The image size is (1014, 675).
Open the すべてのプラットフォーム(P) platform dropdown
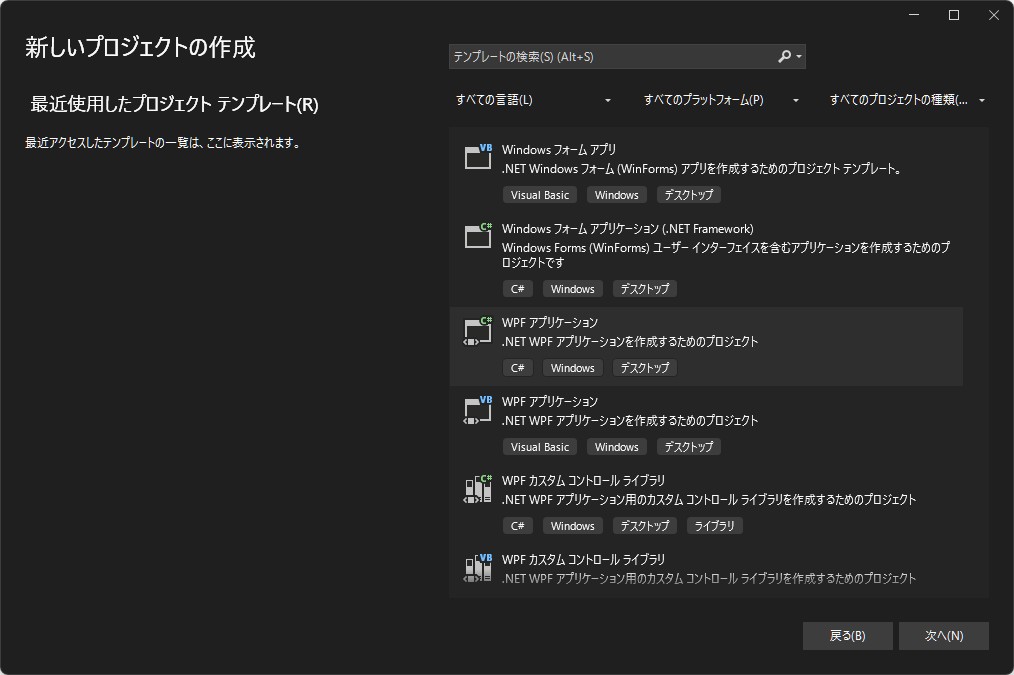(x=721, y=100)
